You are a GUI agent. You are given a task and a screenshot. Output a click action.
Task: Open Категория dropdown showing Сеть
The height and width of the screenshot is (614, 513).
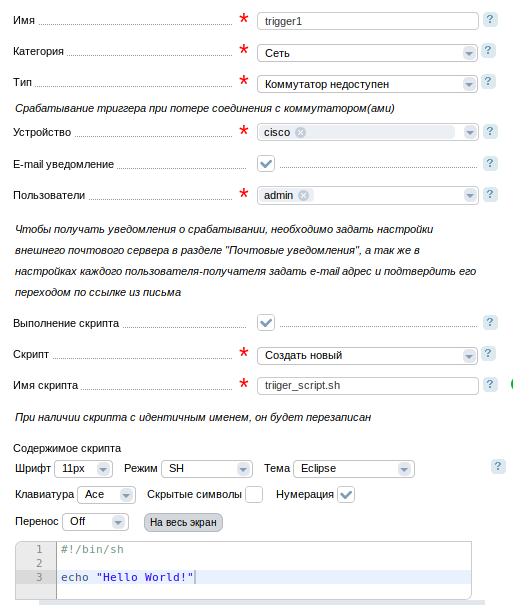tap(367, 53)
